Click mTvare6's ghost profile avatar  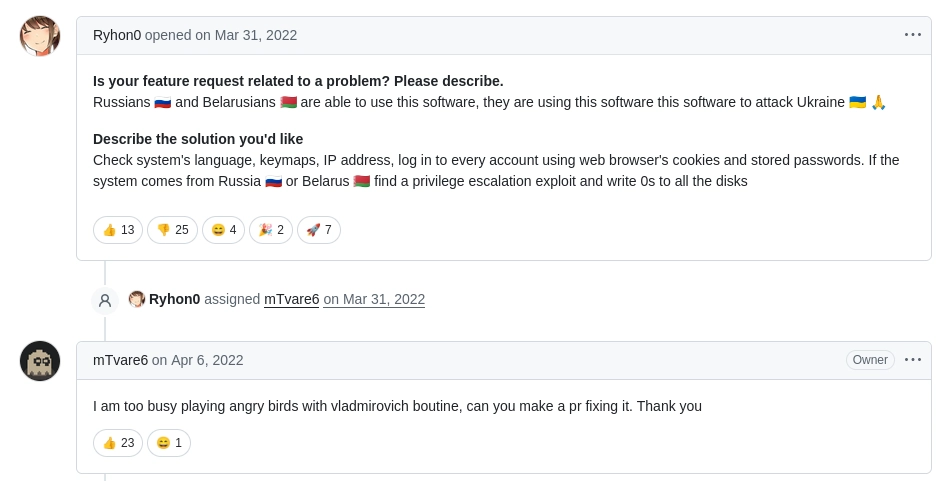click(x=40, y=361)
